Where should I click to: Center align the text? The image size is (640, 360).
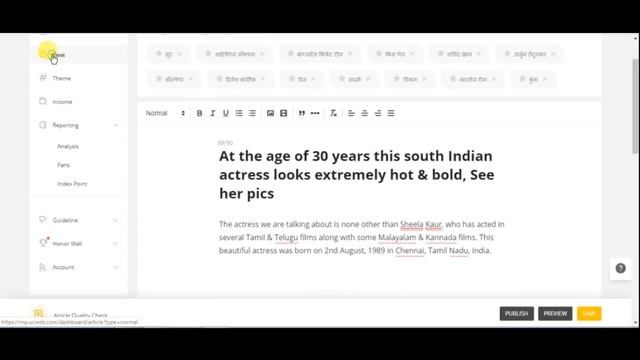pyautogui.click(x=364, y=113)
